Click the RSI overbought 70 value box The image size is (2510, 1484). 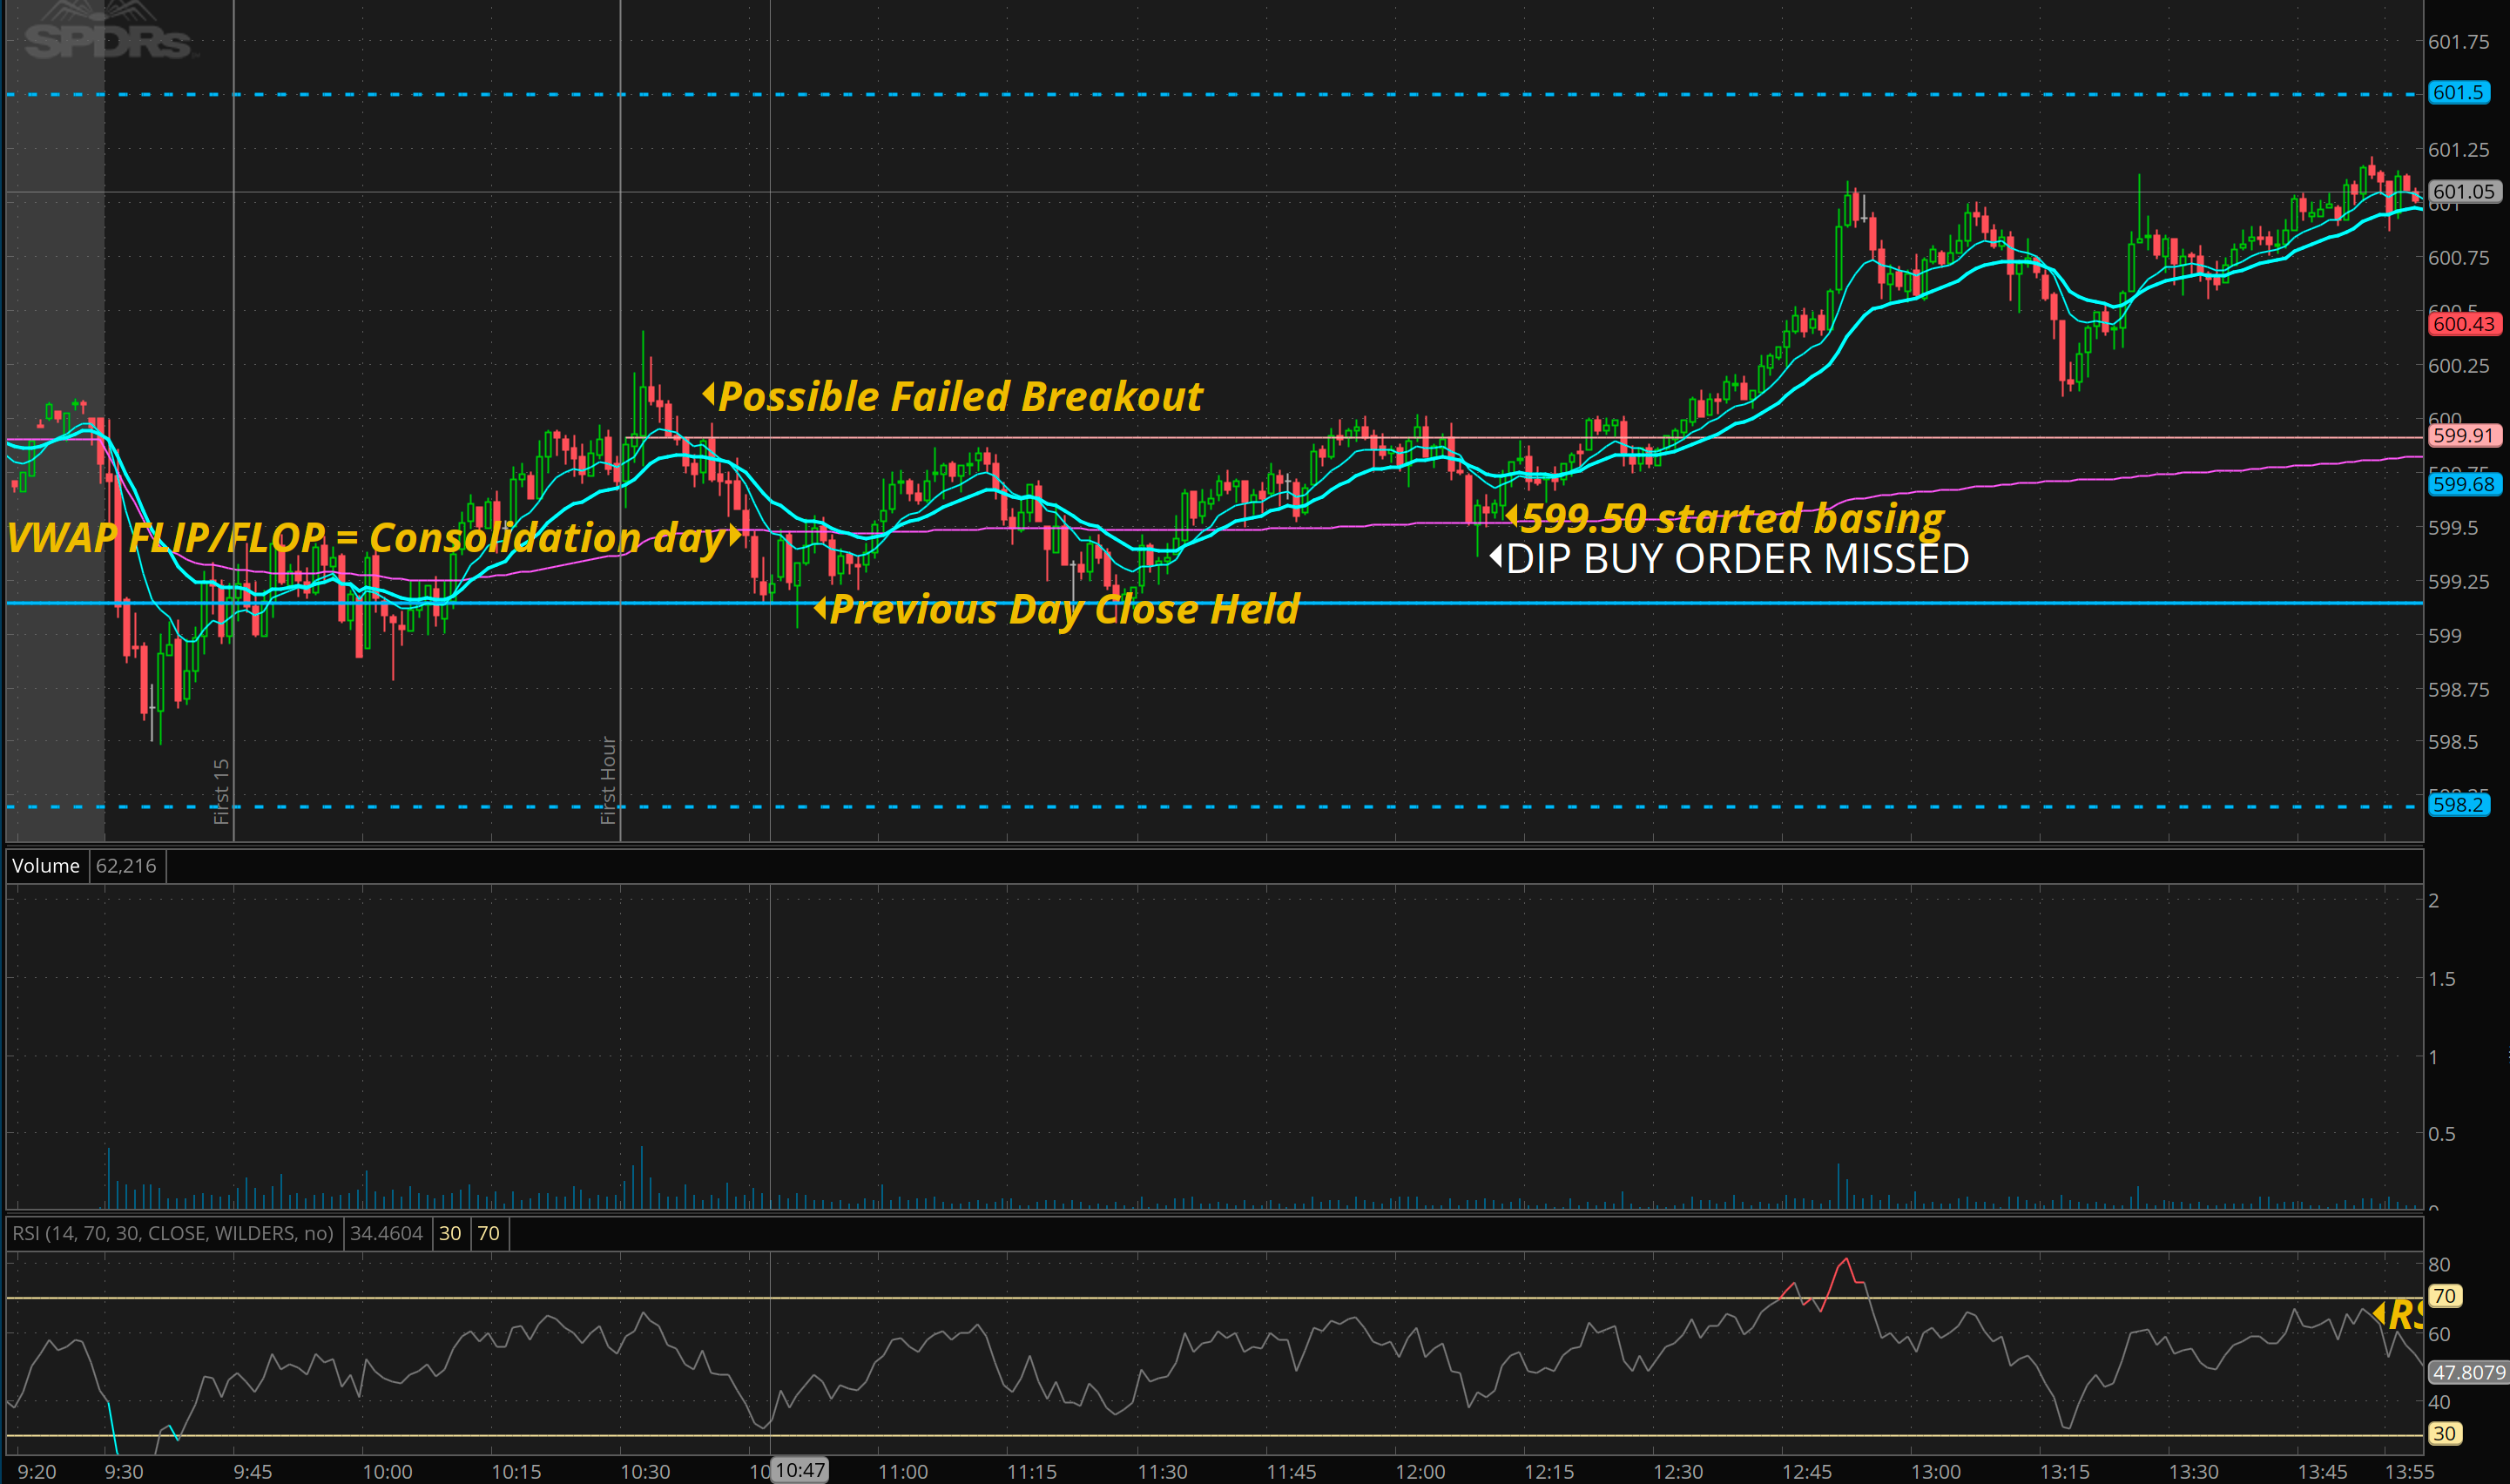point(488,1233)
